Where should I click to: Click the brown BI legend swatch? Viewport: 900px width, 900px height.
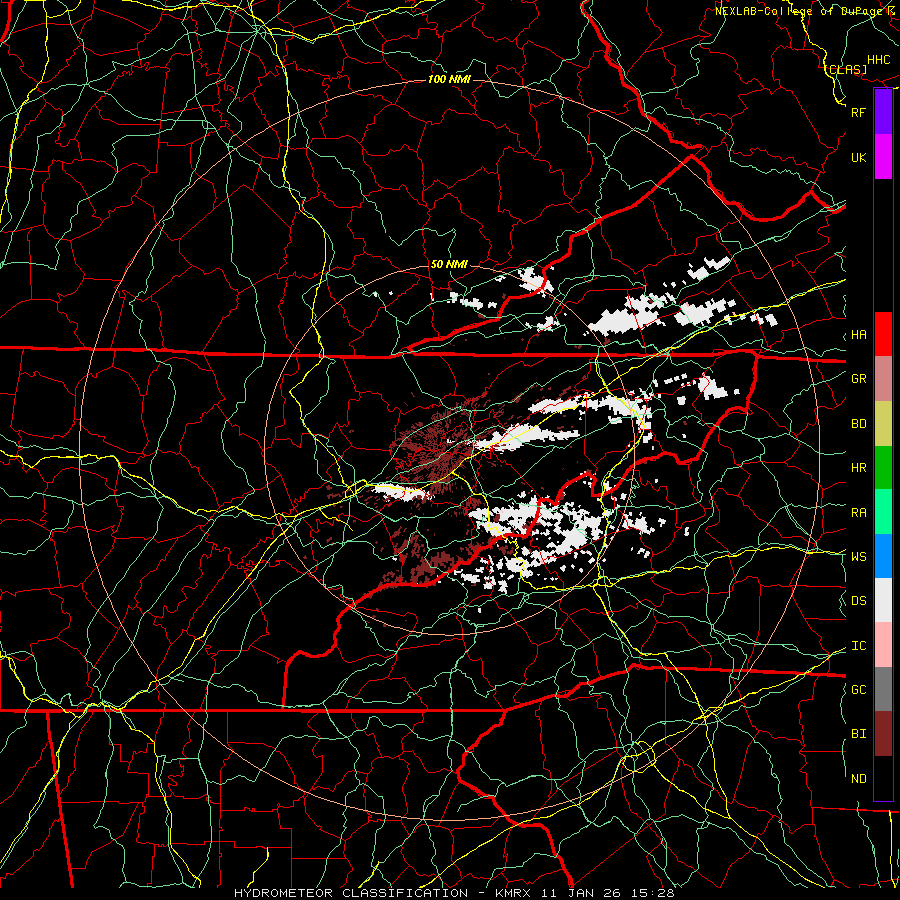pyautogui.click(x=883, y=734)
